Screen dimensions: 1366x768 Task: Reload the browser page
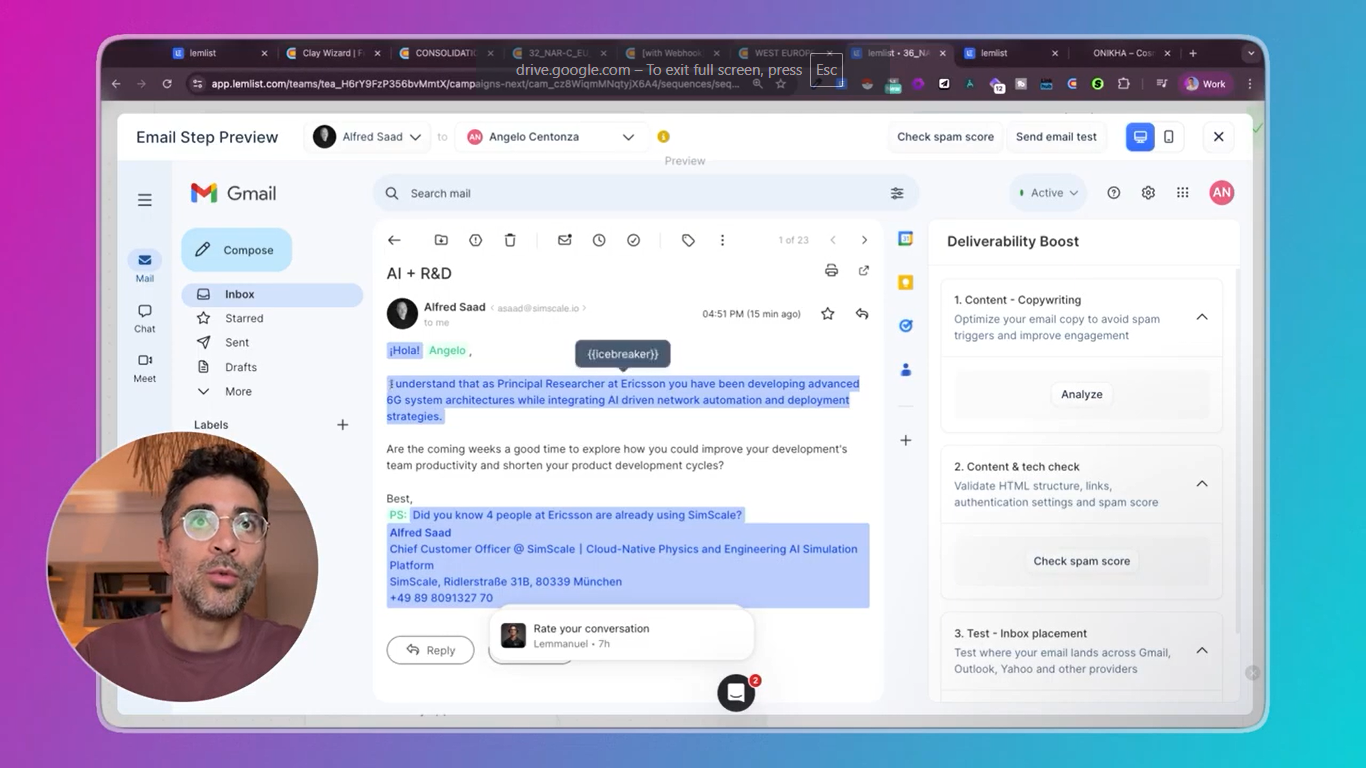[167, 84]
